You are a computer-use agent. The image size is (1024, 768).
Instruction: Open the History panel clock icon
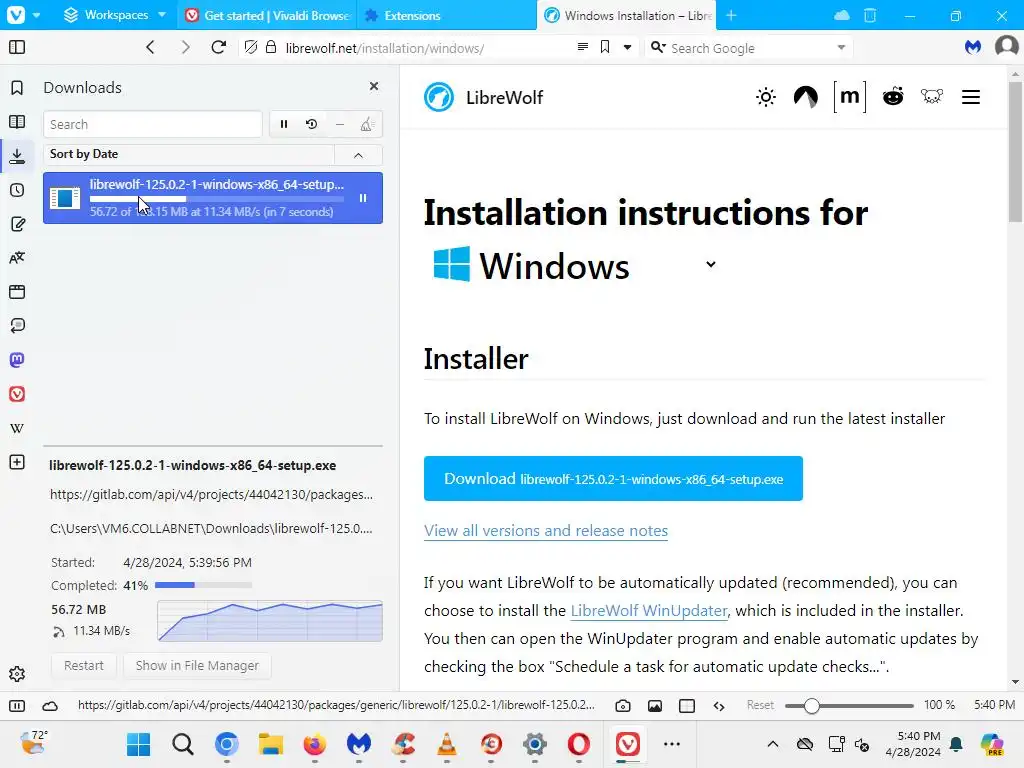(x=17, y=190)
